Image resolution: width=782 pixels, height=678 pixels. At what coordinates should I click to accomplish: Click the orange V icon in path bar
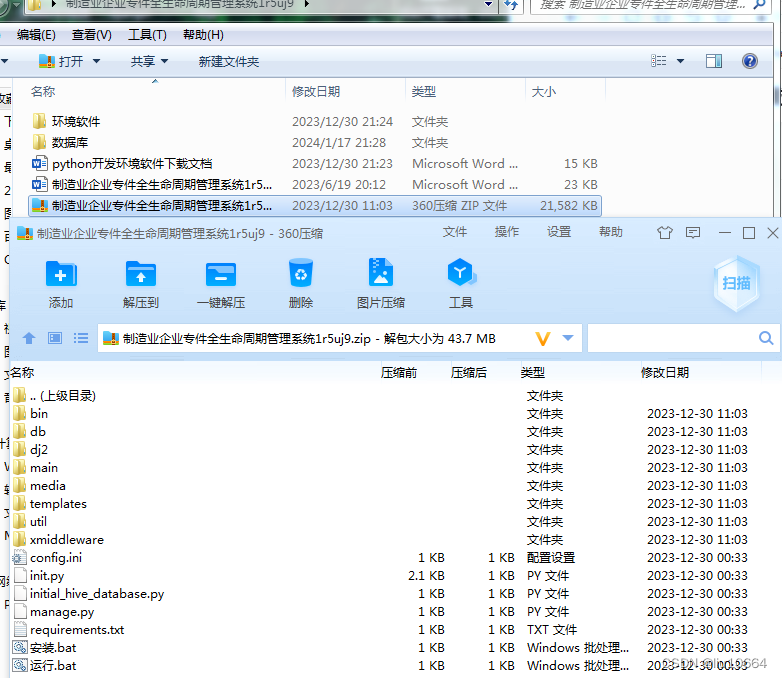click(543, 339)
